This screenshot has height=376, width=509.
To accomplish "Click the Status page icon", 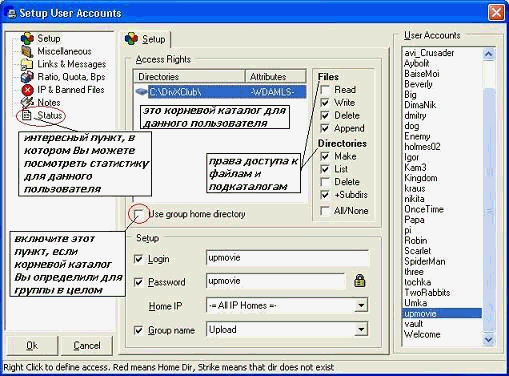I will [x=26, y=115].
